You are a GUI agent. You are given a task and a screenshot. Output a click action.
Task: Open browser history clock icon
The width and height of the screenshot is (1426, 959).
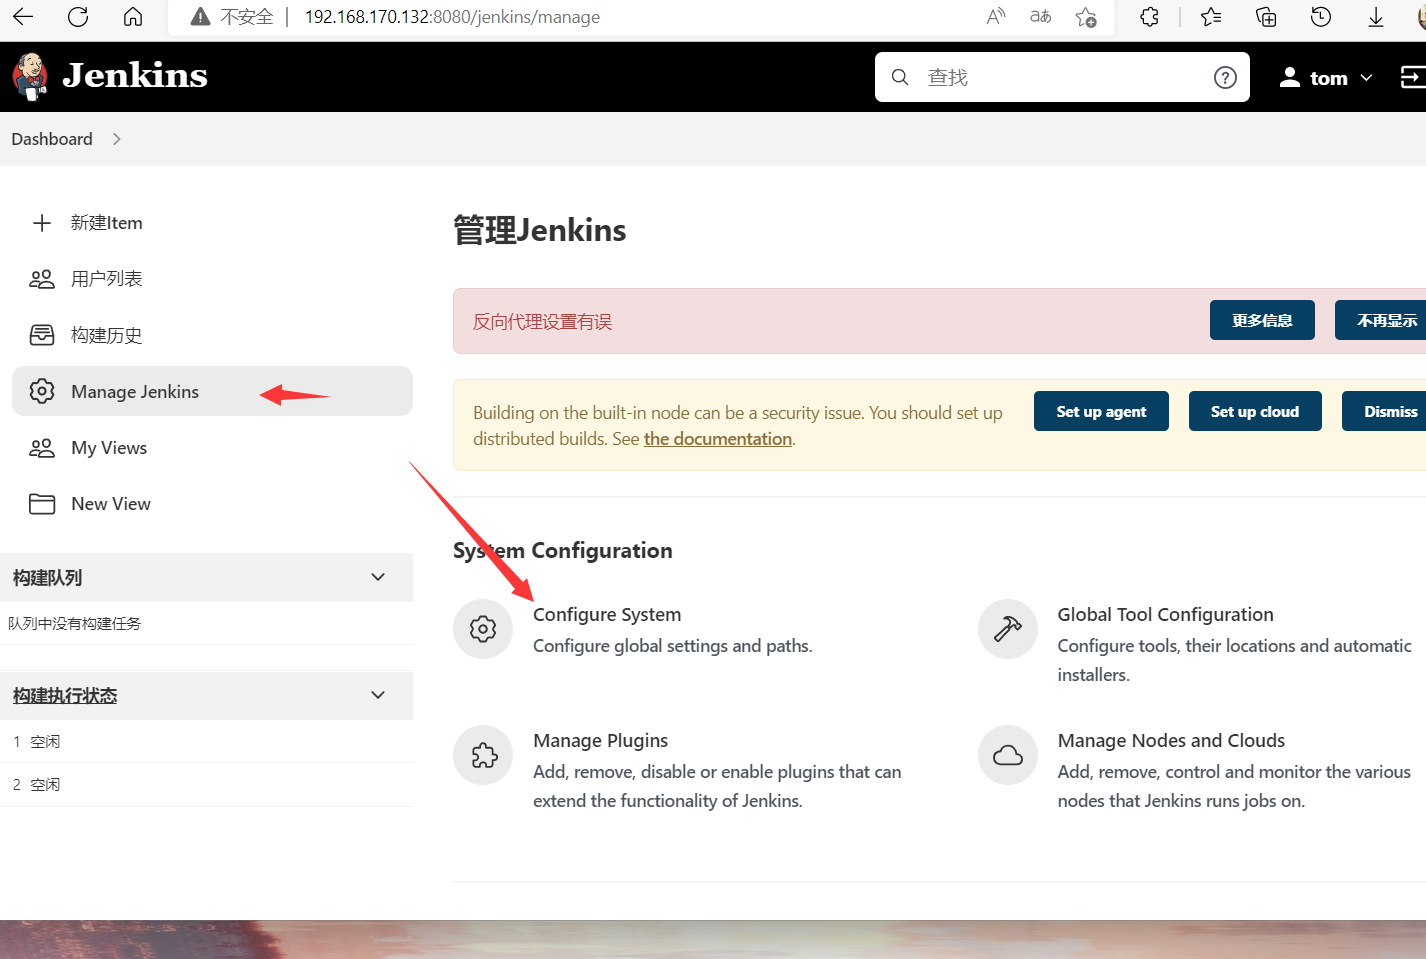coord(1321,16)
